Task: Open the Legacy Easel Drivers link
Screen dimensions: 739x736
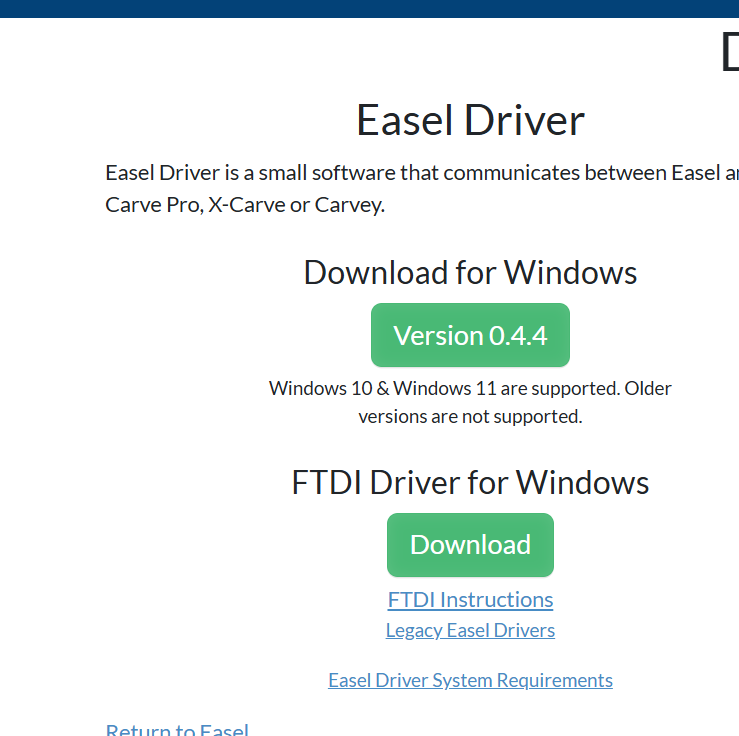Action: 470,630
